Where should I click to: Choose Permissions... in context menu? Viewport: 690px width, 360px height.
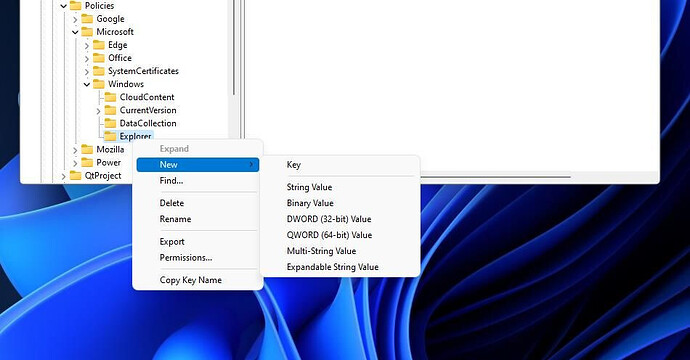(x=186, y=257)
